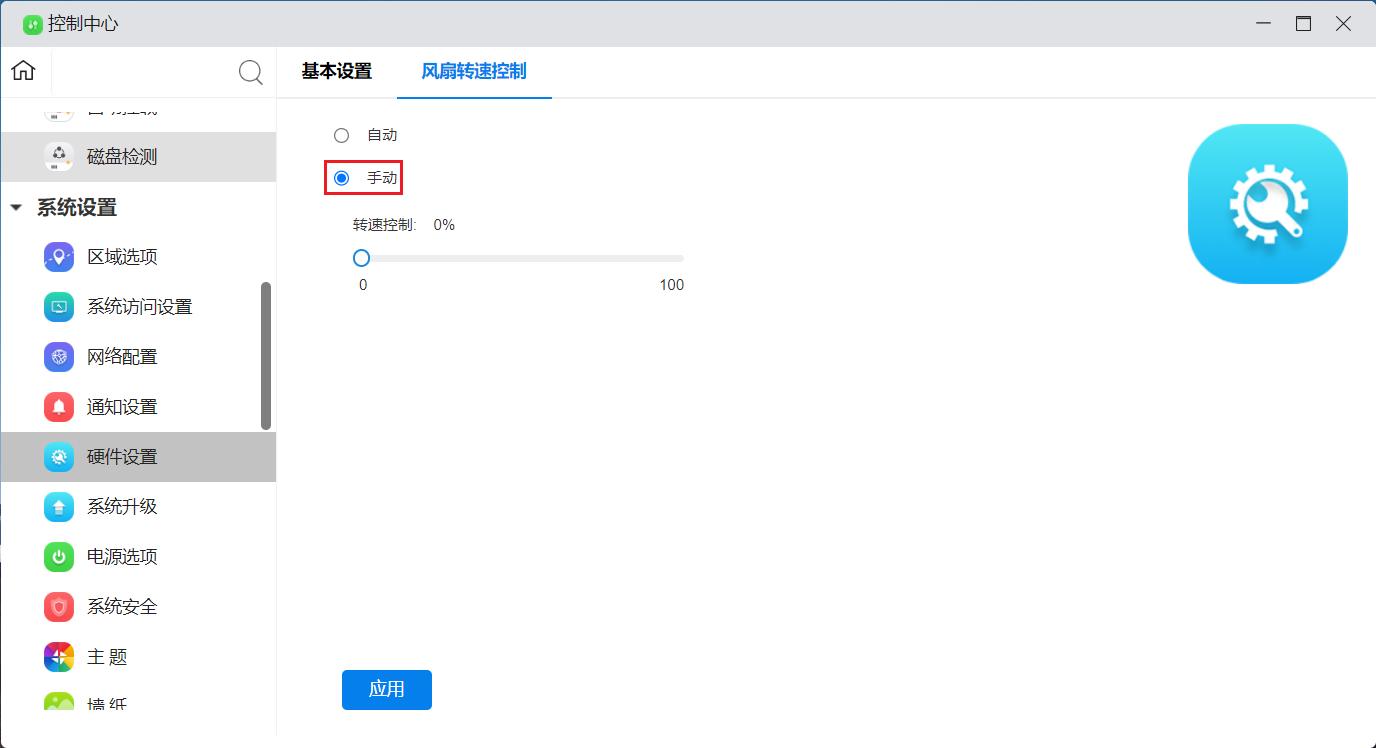Click the 系统升级 arrow icon
This screenshot has height=748, width=1376.
59,507
